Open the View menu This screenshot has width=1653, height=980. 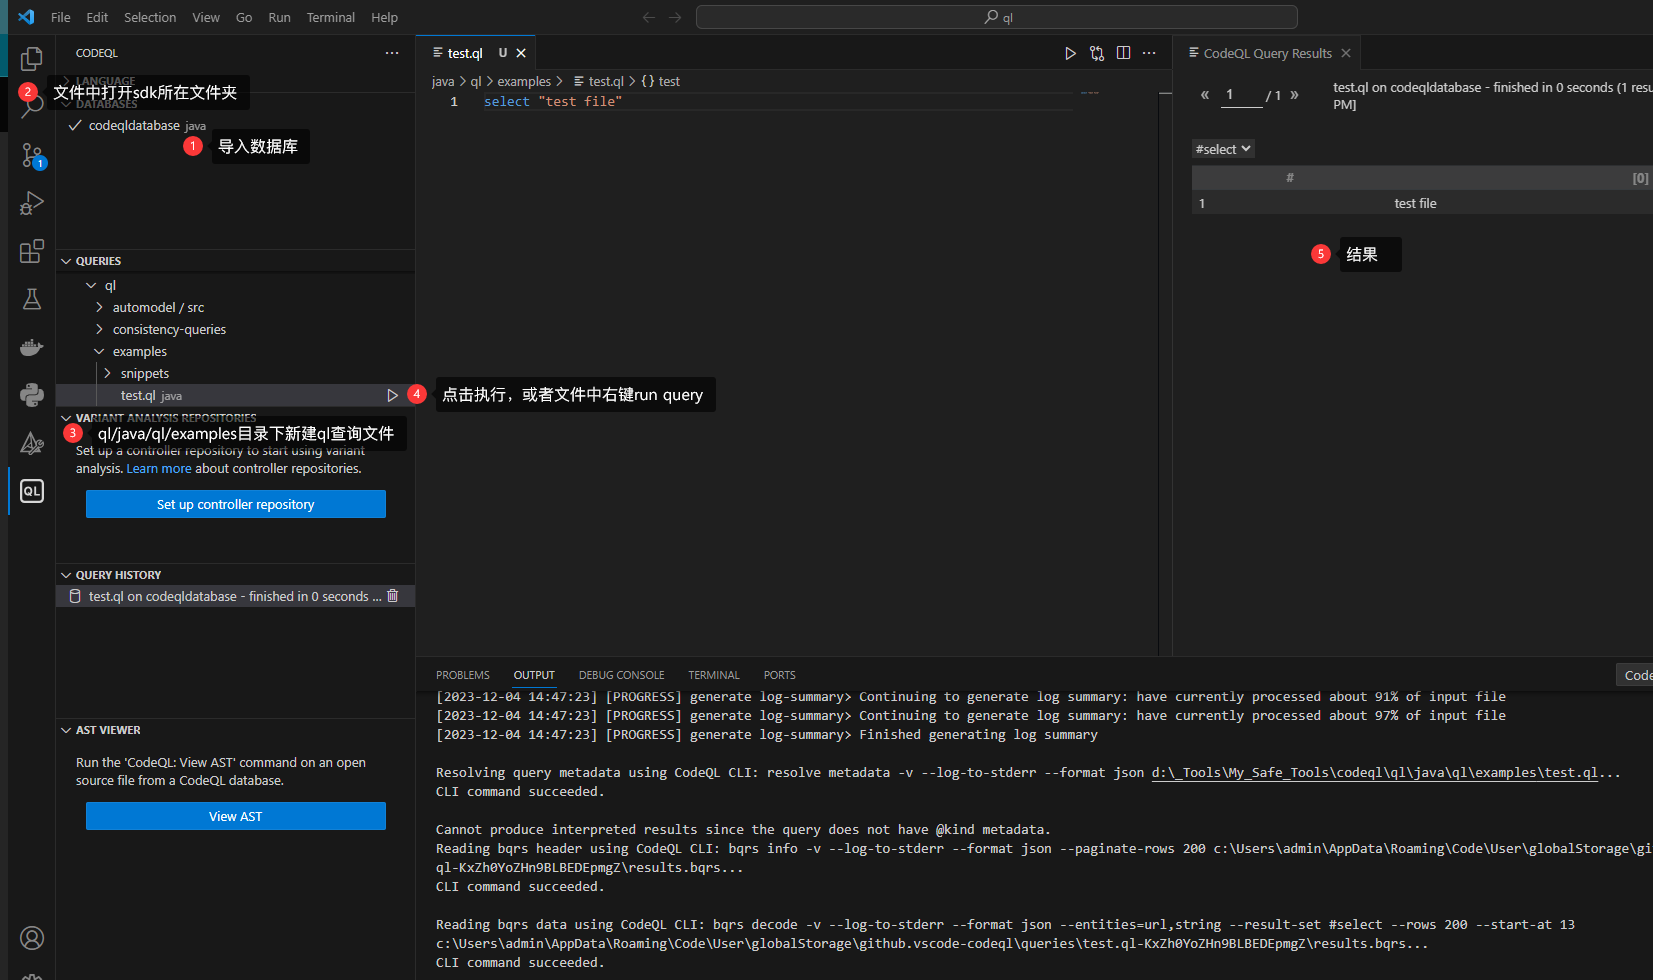tap(206, 17)
